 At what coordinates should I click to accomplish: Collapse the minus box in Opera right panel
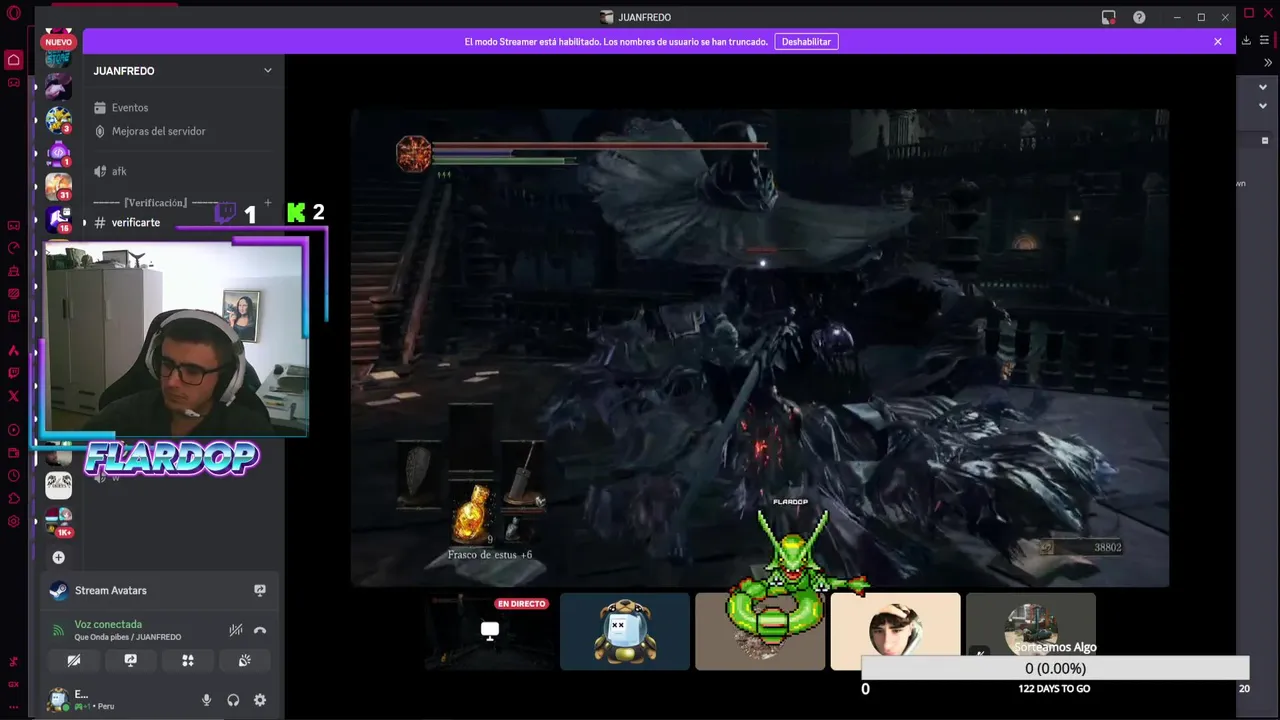tap(1265, 141)
